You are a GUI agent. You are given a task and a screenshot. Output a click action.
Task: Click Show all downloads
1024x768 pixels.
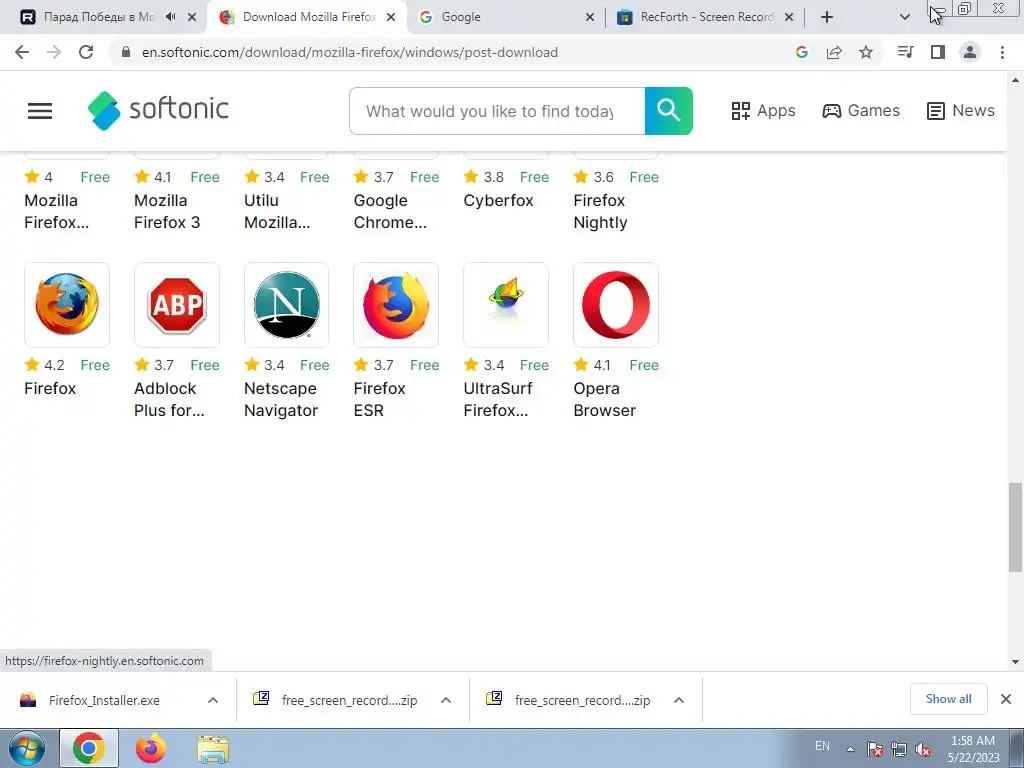948,699
